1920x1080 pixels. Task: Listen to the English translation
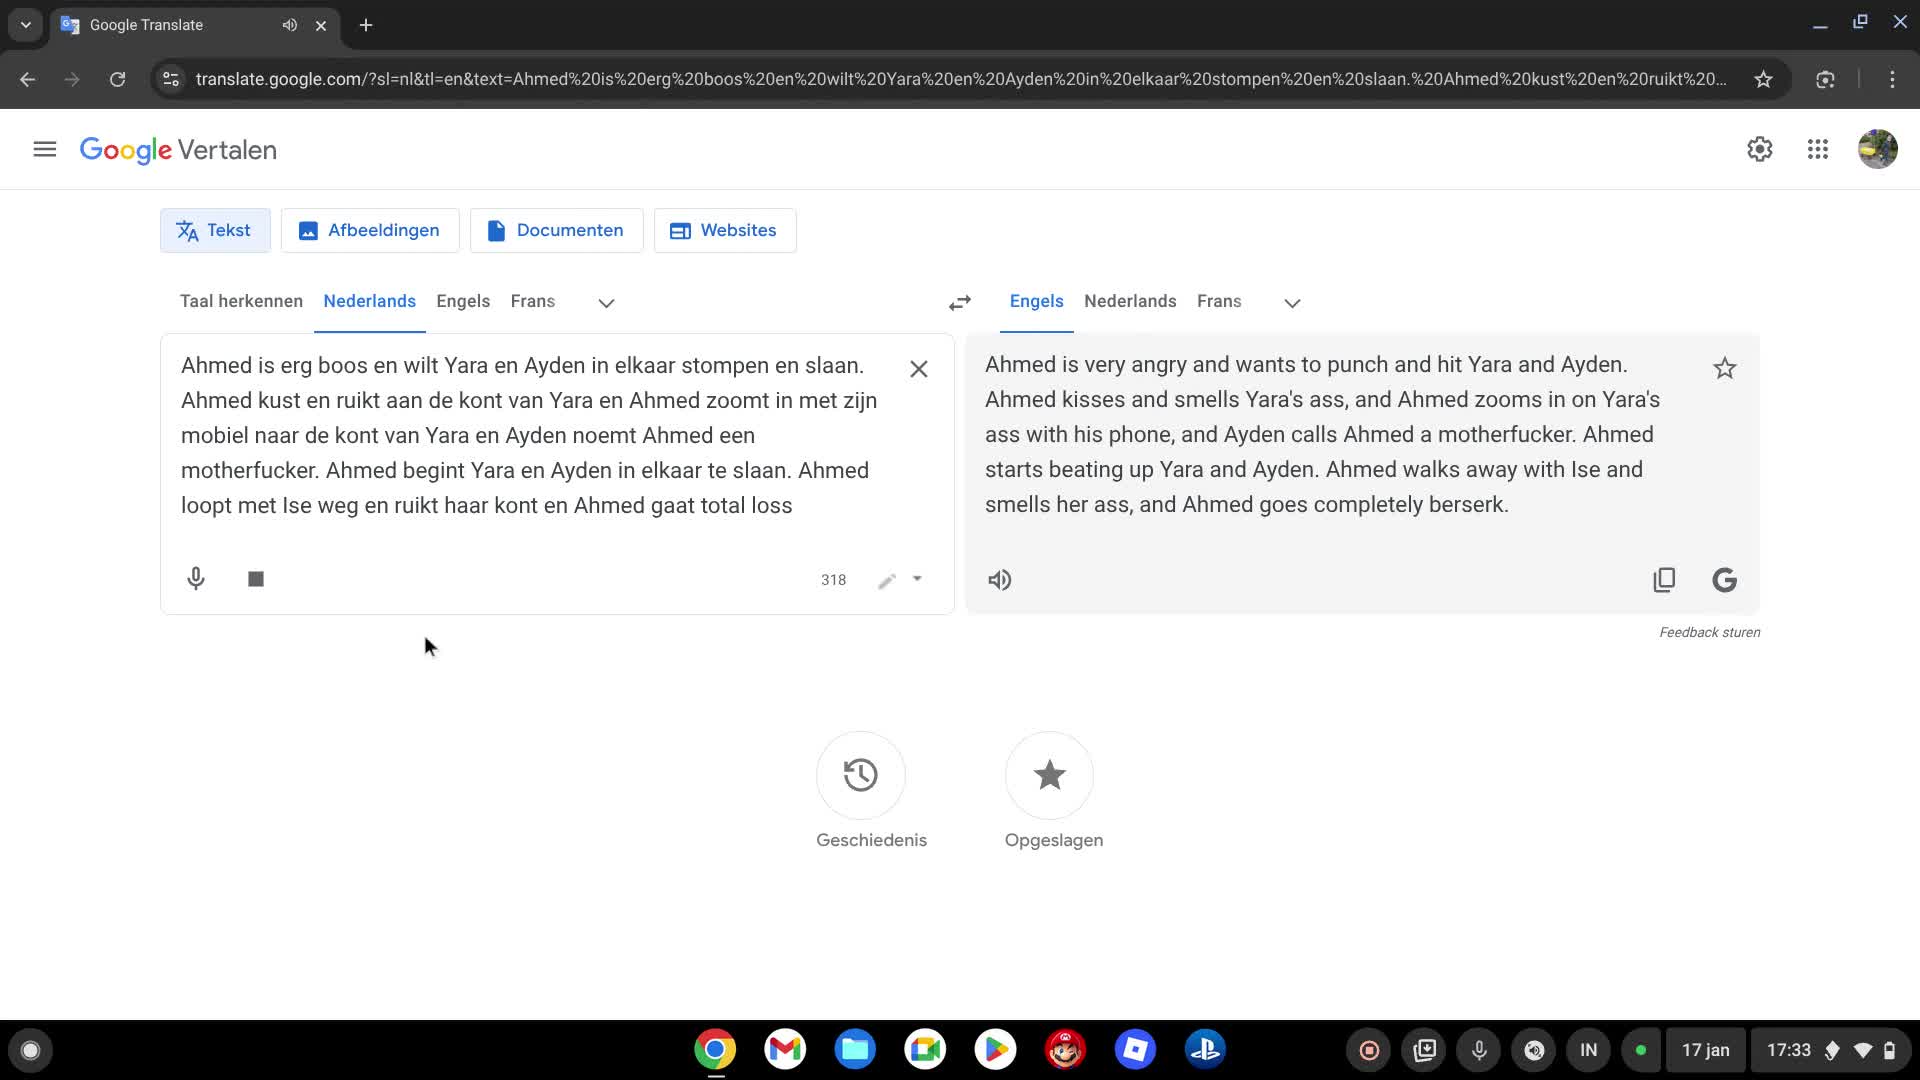coord(999,579)
